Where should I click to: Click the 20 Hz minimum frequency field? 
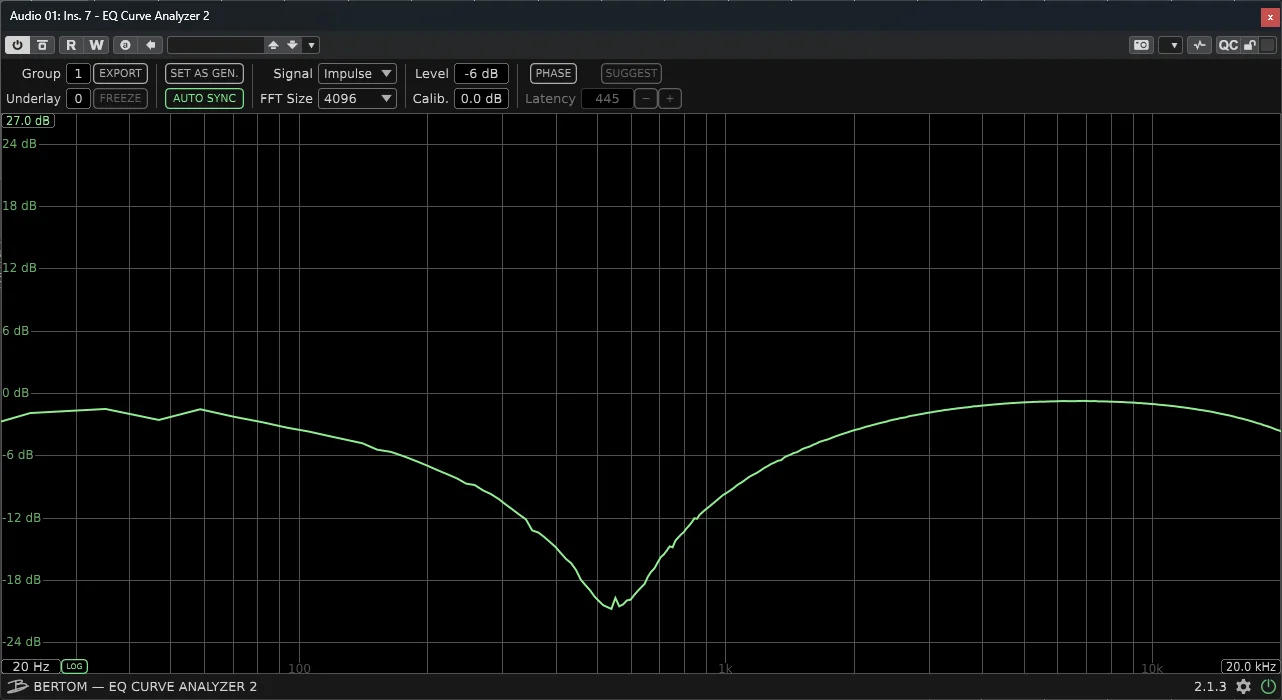pos(31,666)
